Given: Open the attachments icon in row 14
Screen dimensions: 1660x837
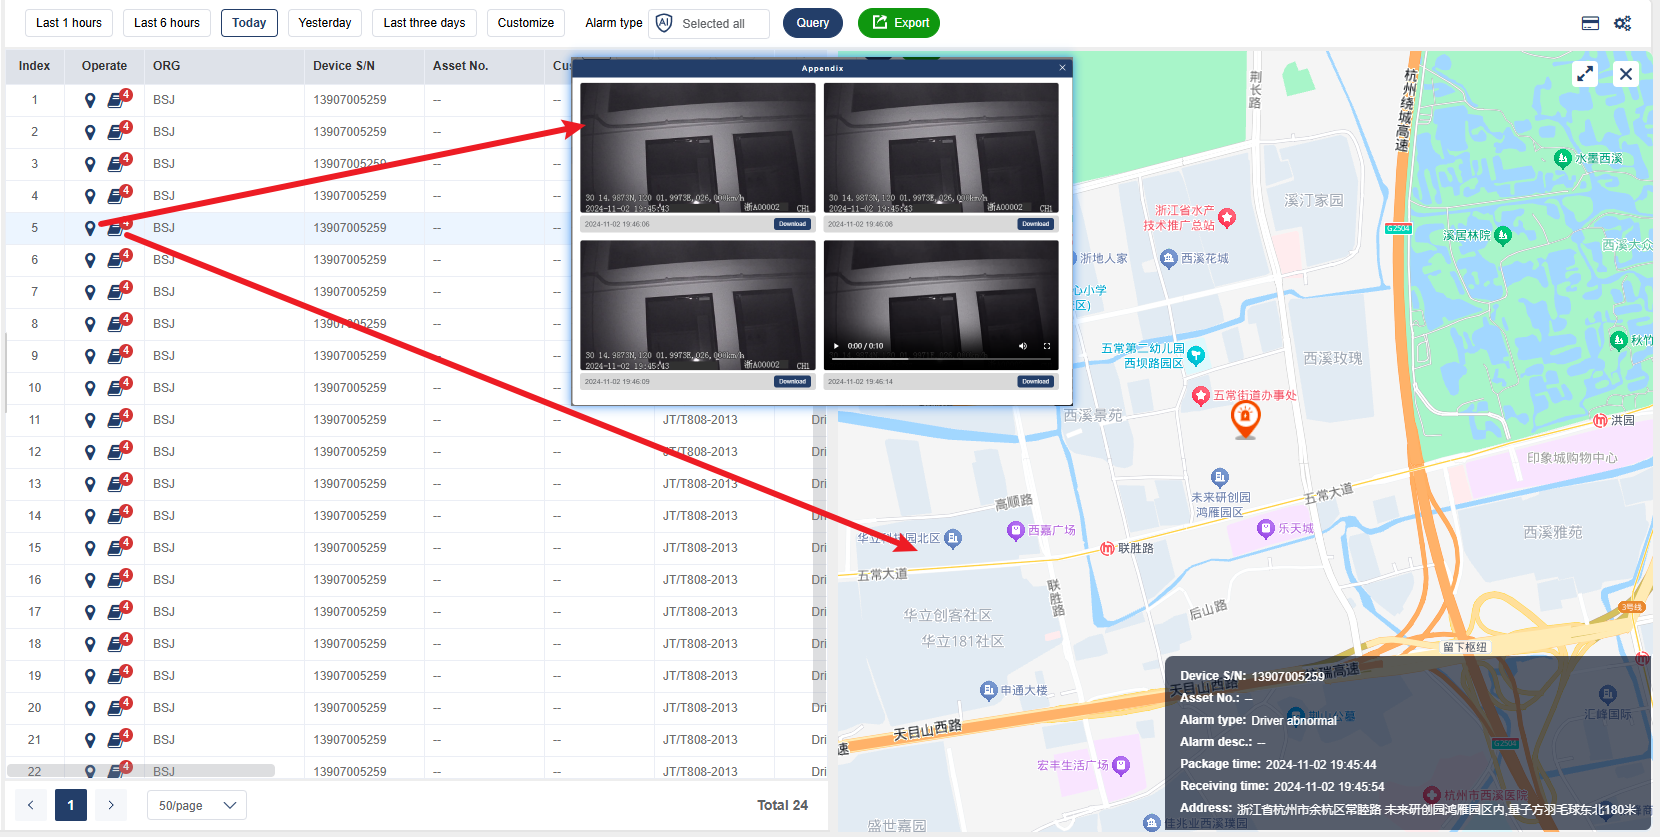Looking at the screenshot, I should (117, 516).
